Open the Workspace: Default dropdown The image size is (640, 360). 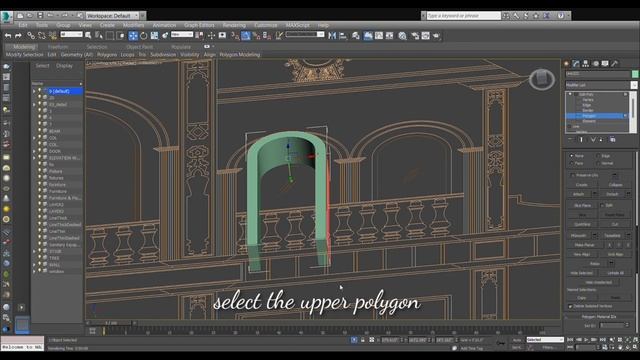113,16
